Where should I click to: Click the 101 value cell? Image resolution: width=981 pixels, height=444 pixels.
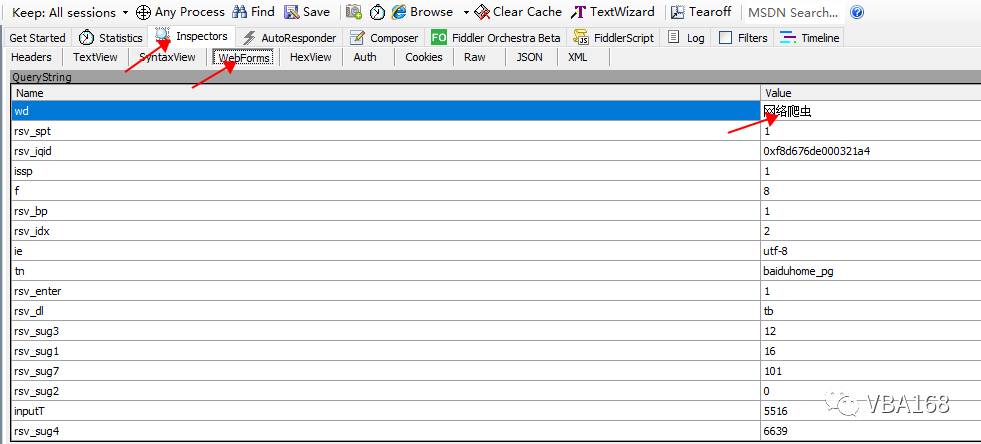tap(871, 371)
